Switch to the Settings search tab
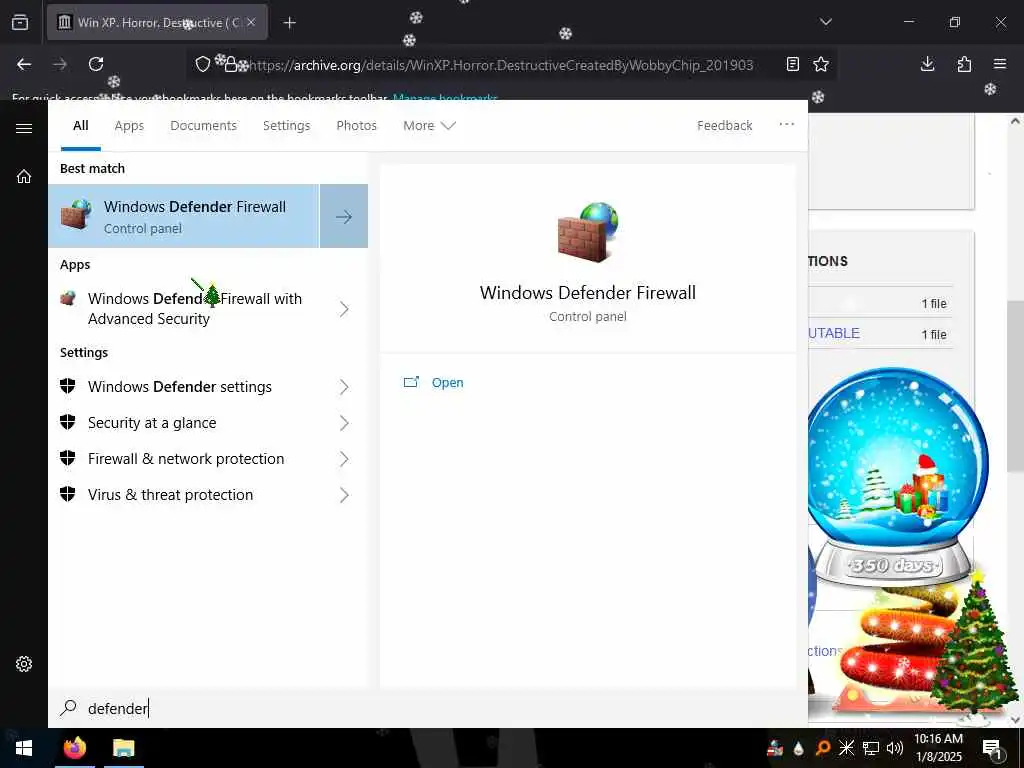This screenshot has height=768, width=1024. 286,125
